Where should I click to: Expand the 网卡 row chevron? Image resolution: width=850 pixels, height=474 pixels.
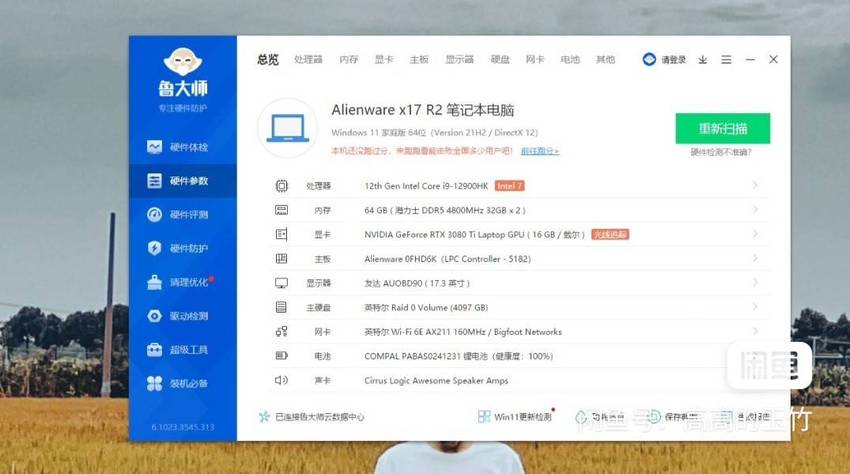[755, 331]
